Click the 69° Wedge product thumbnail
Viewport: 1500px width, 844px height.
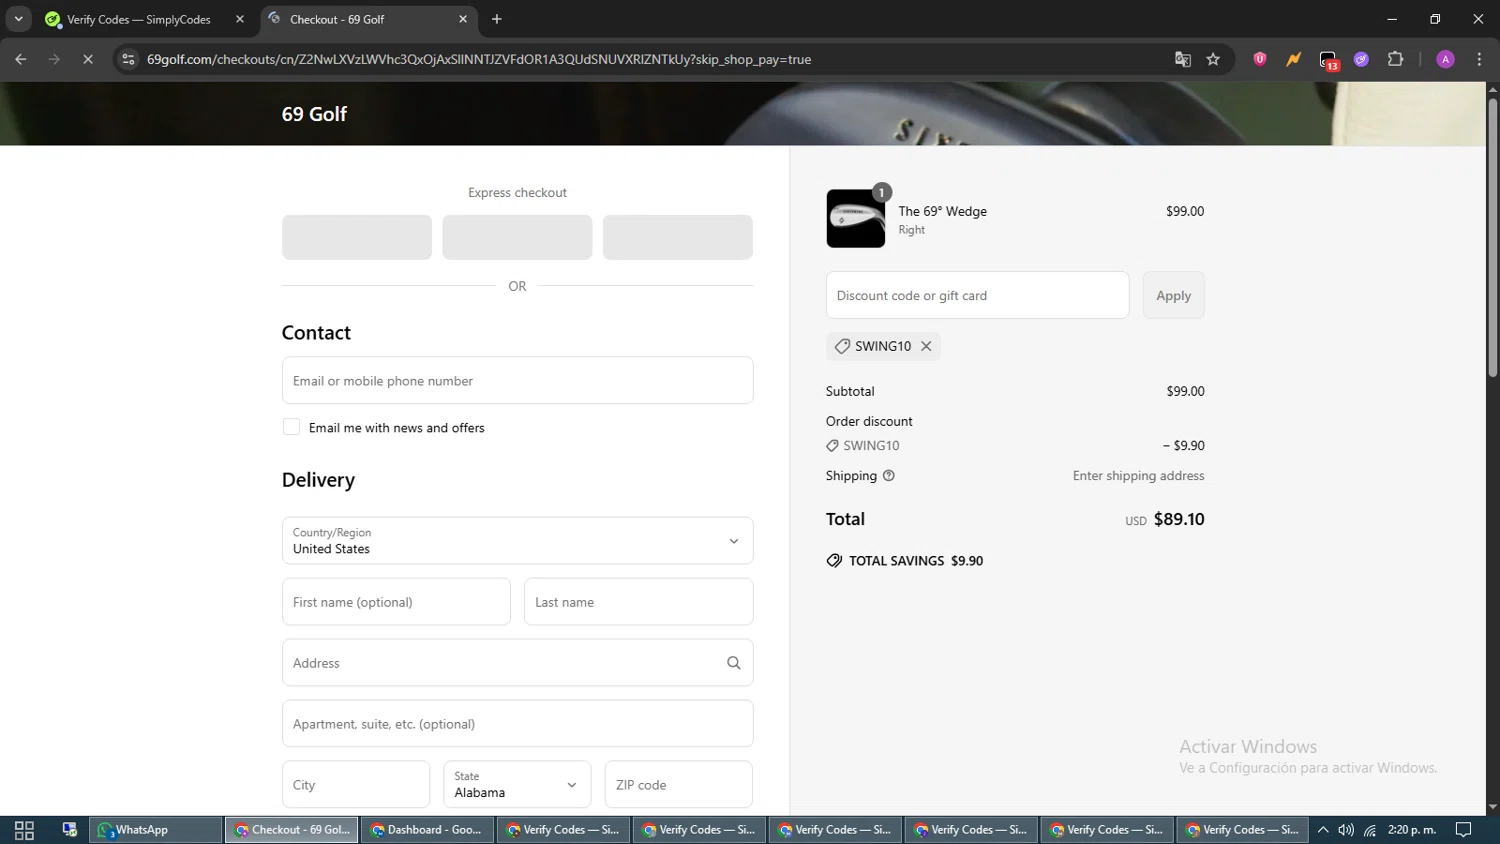click(855, 218)
